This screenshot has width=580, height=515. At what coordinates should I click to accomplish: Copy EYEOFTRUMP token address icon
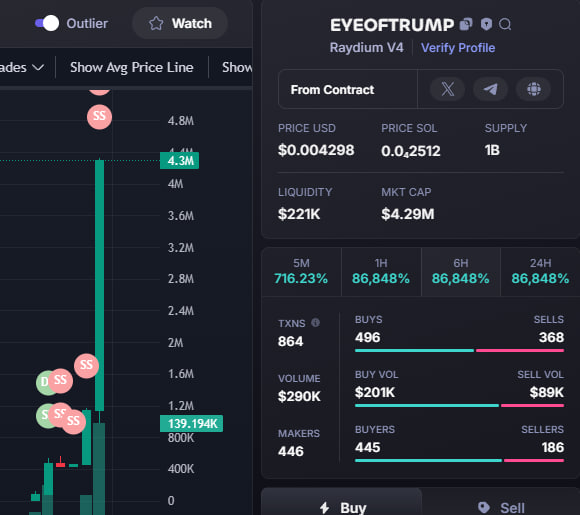tap(466, 24)
